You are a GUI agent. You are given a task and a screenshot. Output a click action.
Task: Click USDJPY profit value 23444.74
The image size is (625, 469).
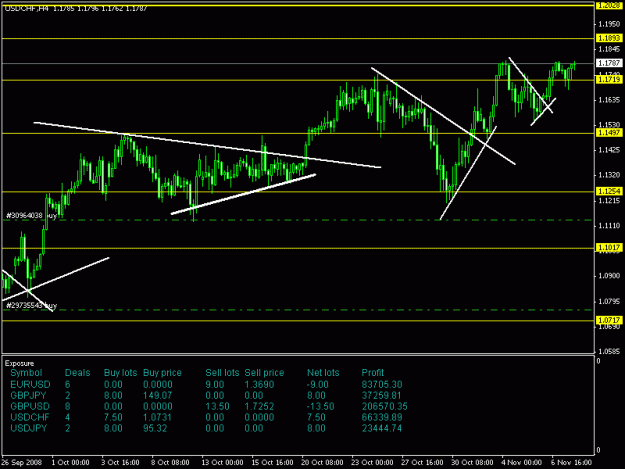point(382,428)
